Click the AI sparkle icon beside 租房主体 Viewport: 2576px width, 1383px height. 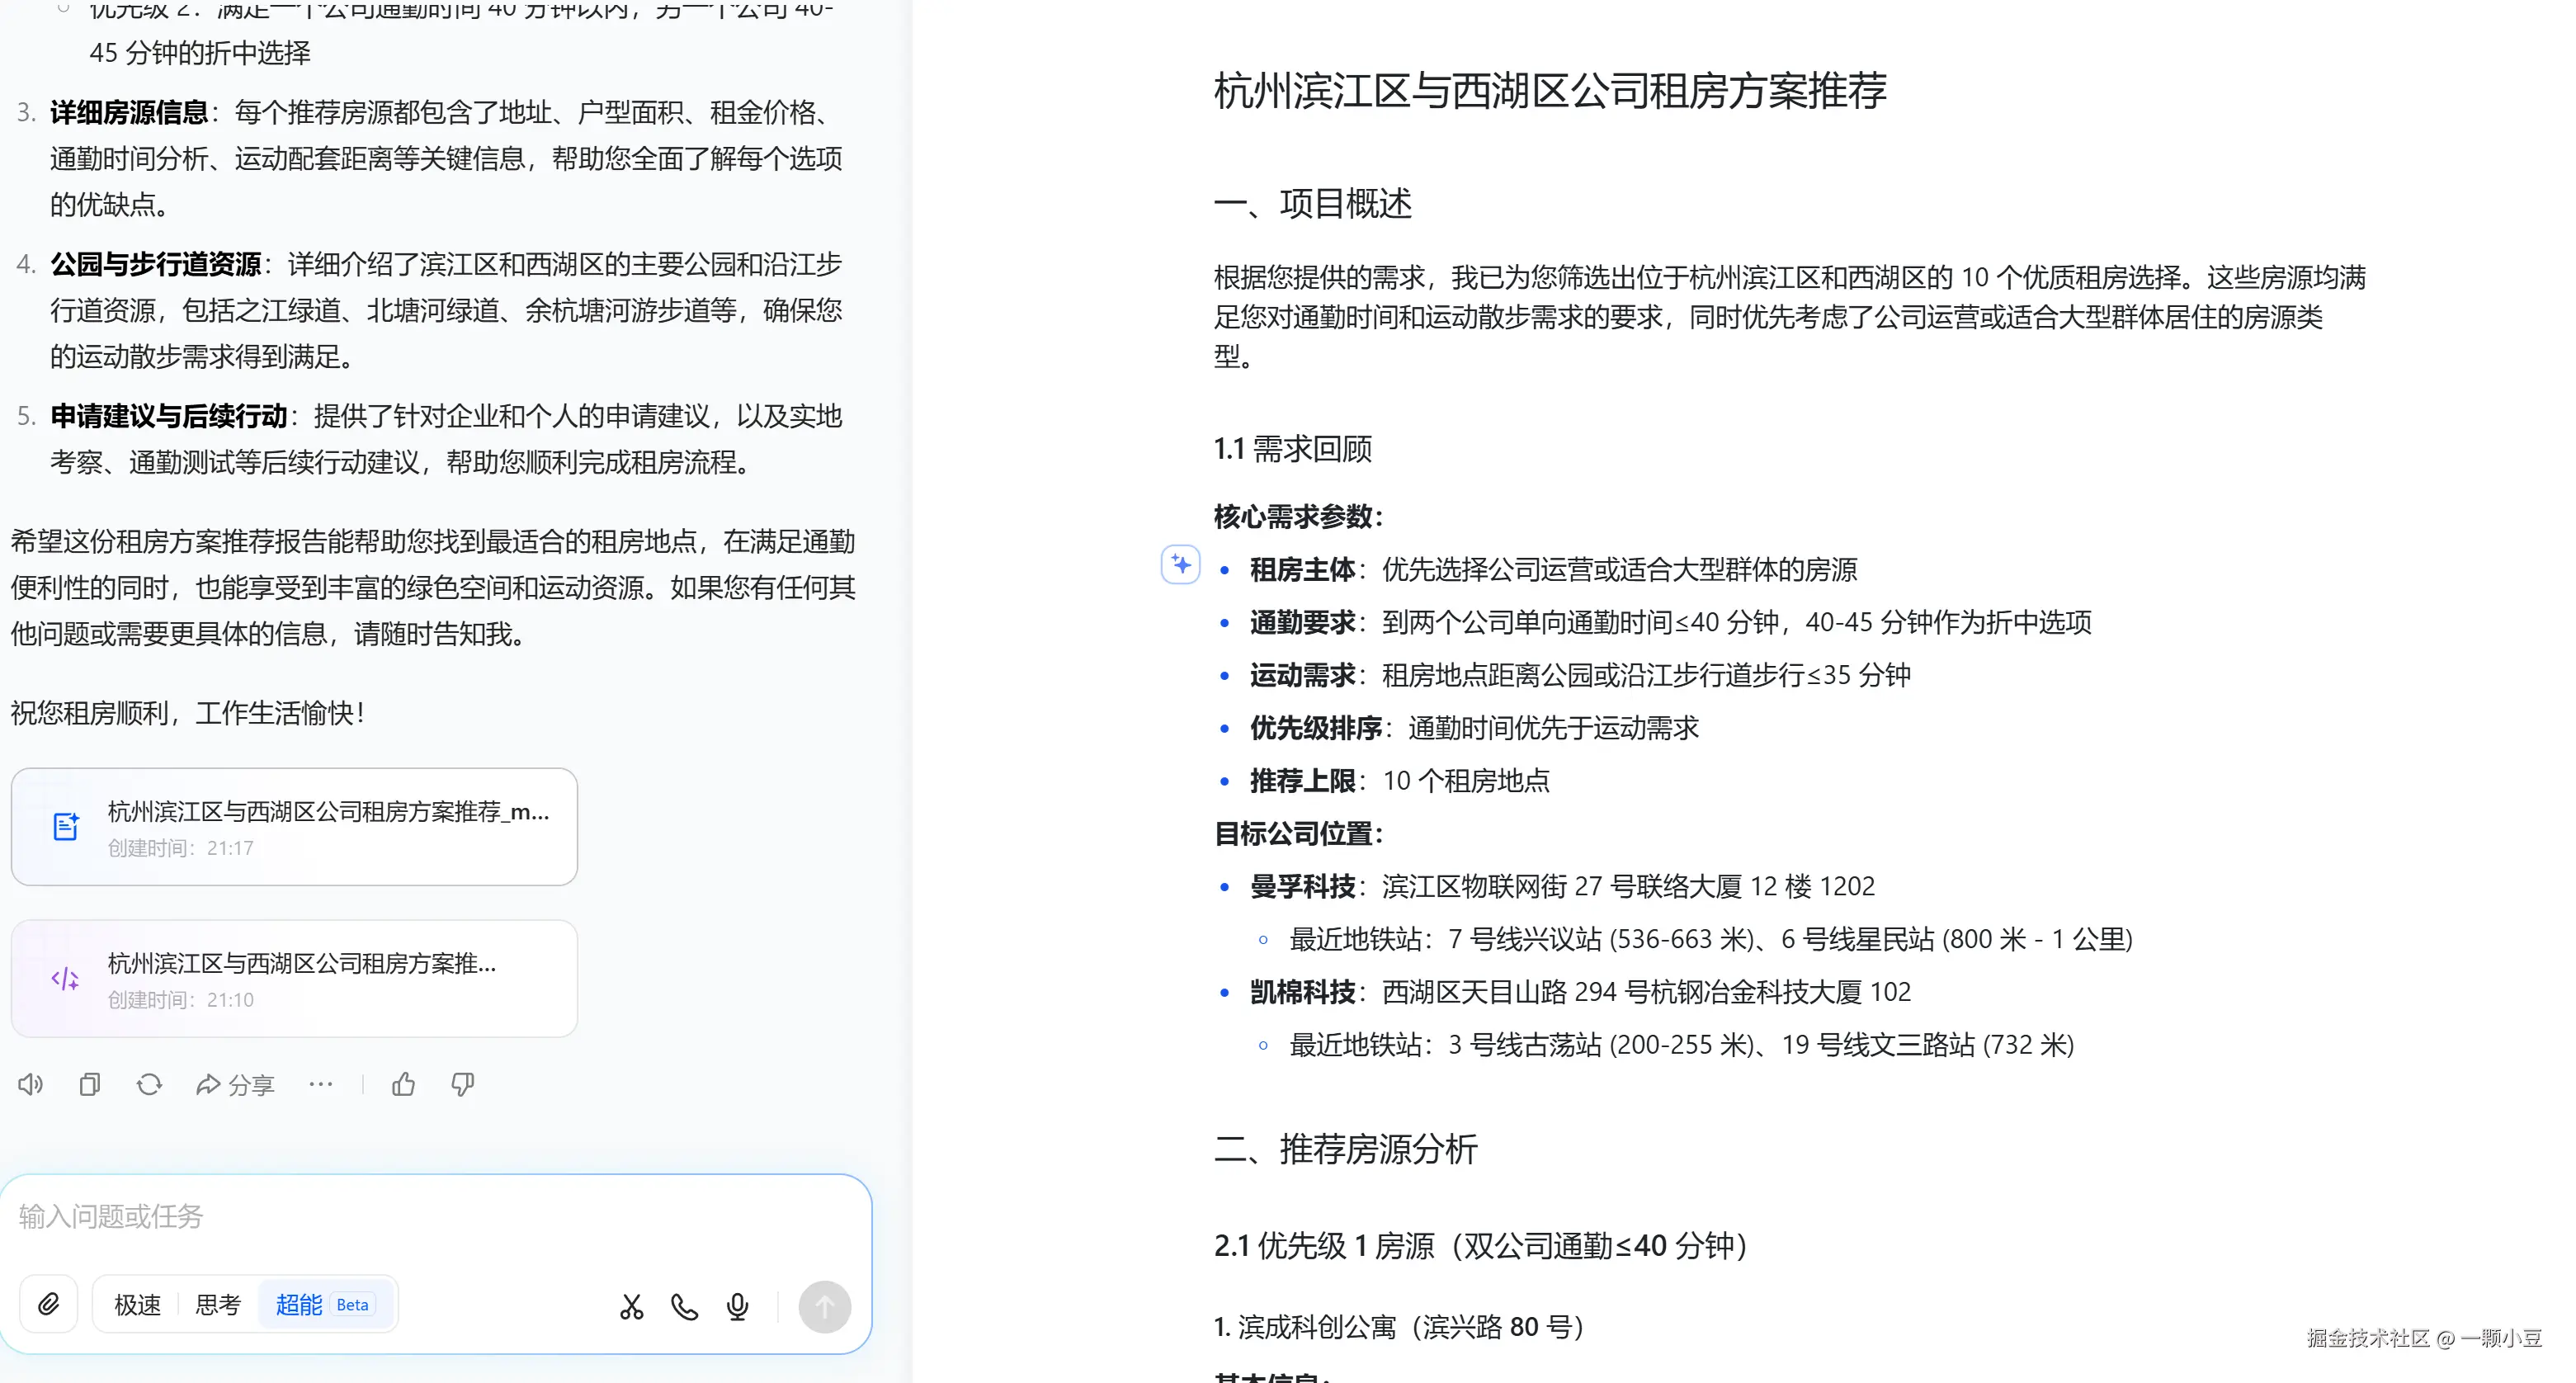[1180, 565]
